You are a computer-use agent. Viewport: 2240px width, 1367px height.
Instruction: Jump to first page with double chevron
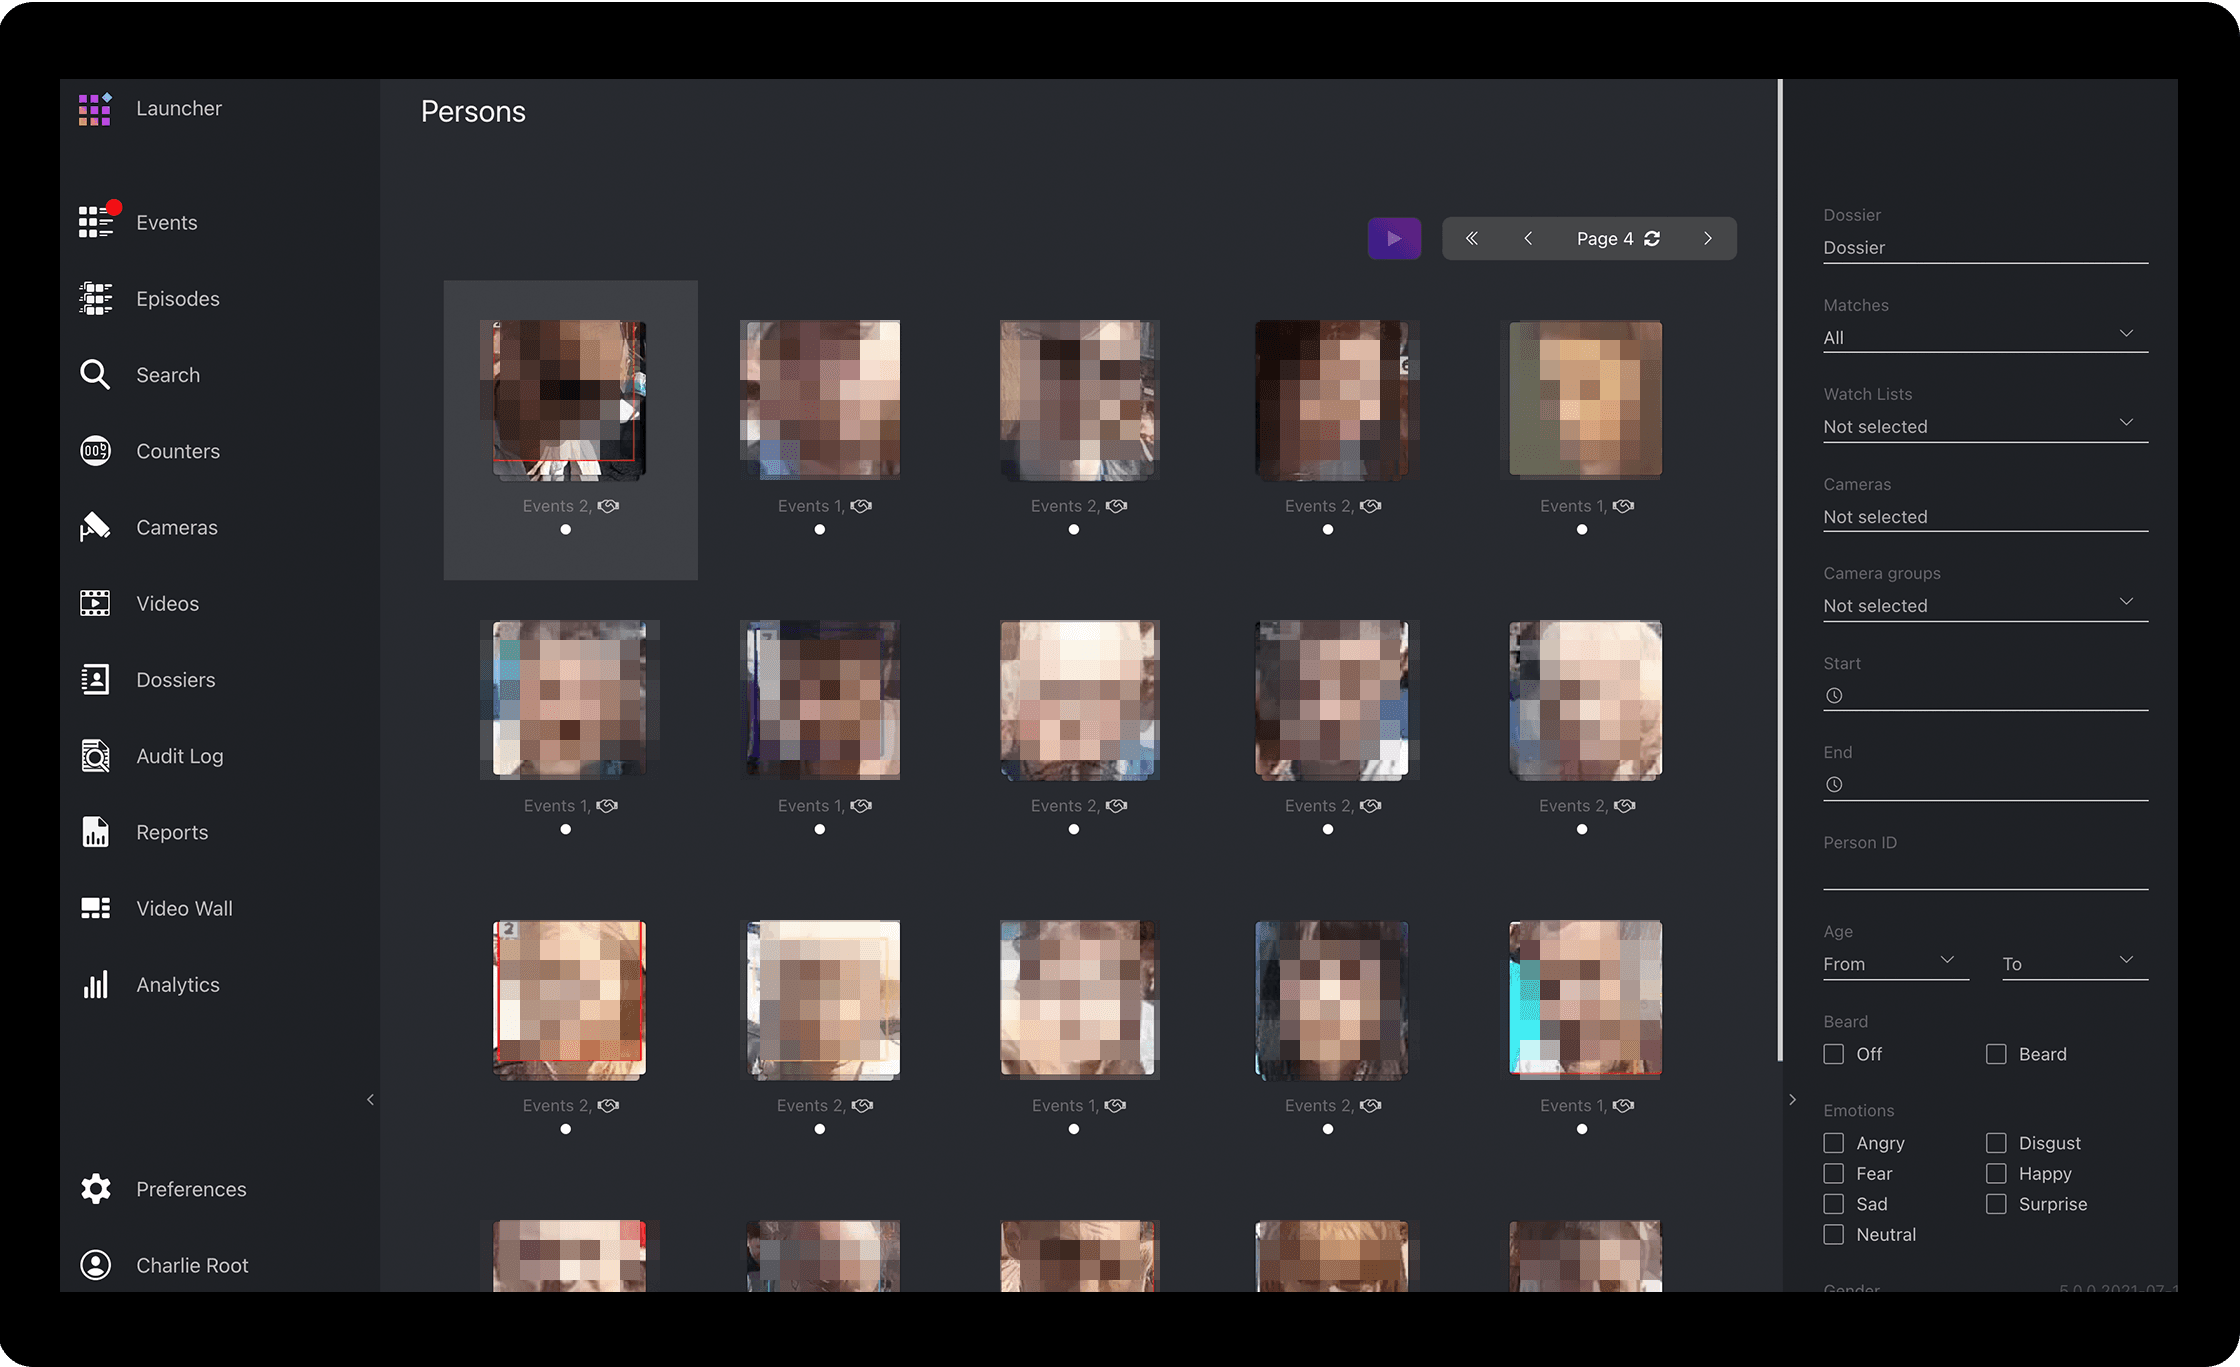tap(1471, 238)
